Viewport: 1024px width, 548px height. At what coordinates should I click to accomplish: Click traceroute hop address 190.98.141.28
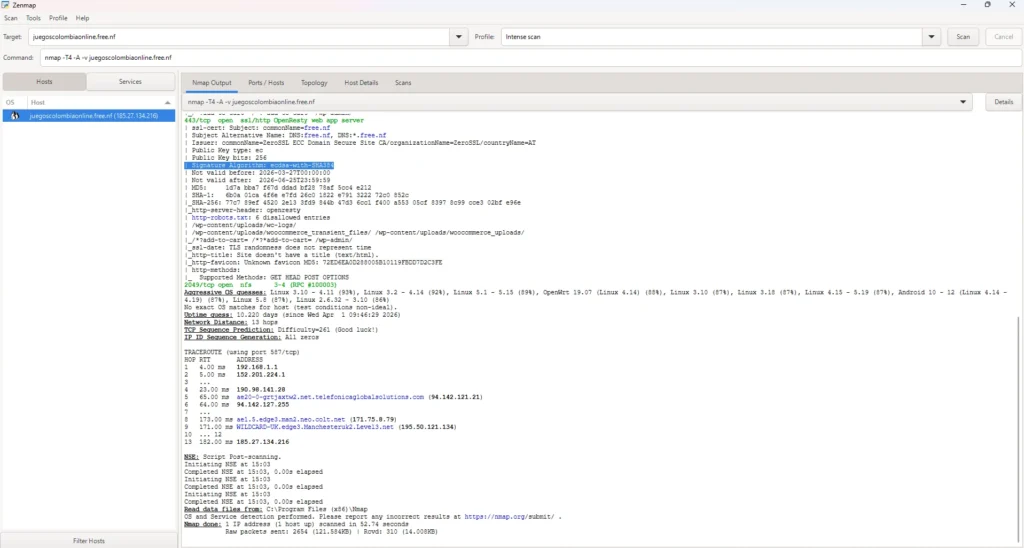click(x=261, y=390)
